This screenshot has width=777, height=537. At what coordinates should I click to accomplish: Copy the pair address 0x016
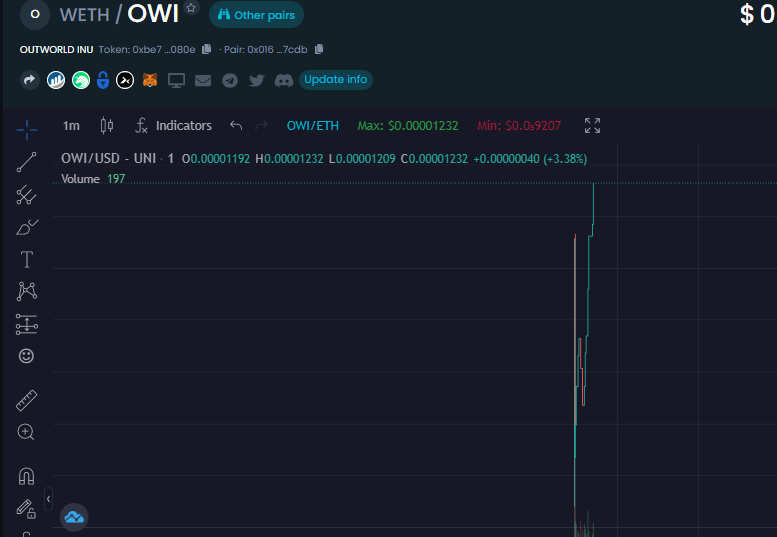(x=319, y=49)
